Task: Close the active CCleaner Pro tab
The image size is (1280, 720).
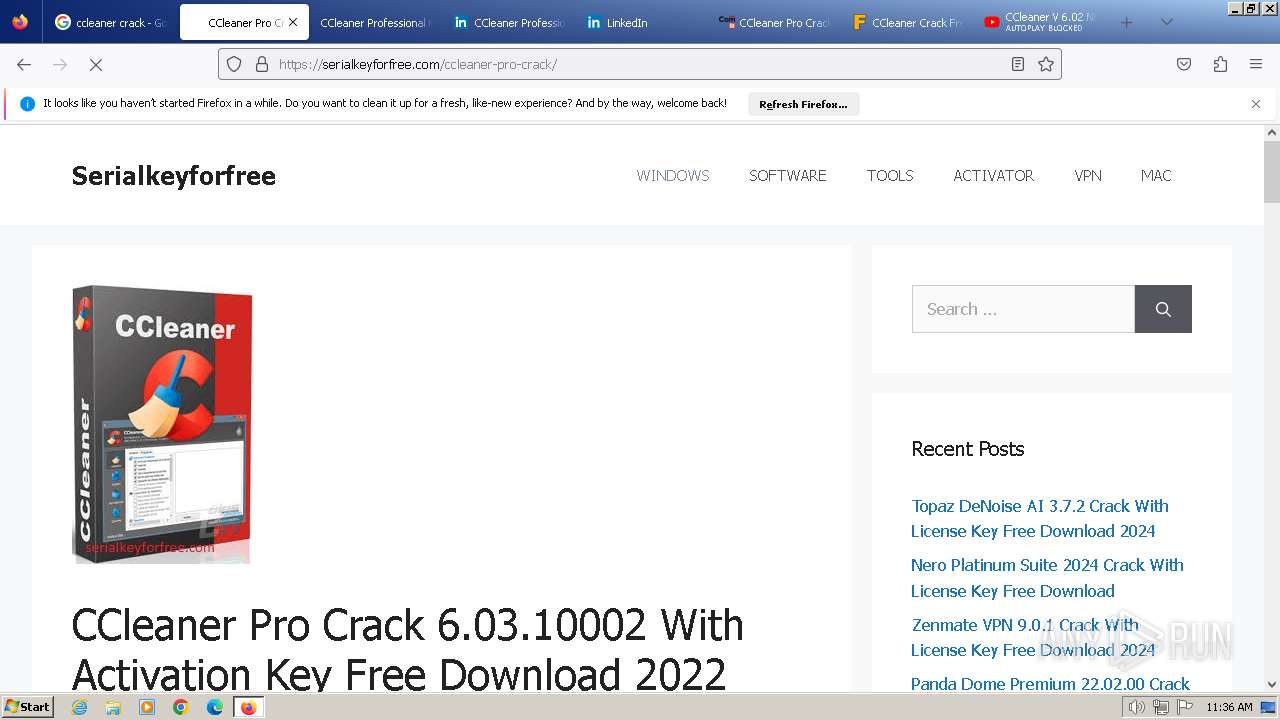Action: tap(293, 22)
